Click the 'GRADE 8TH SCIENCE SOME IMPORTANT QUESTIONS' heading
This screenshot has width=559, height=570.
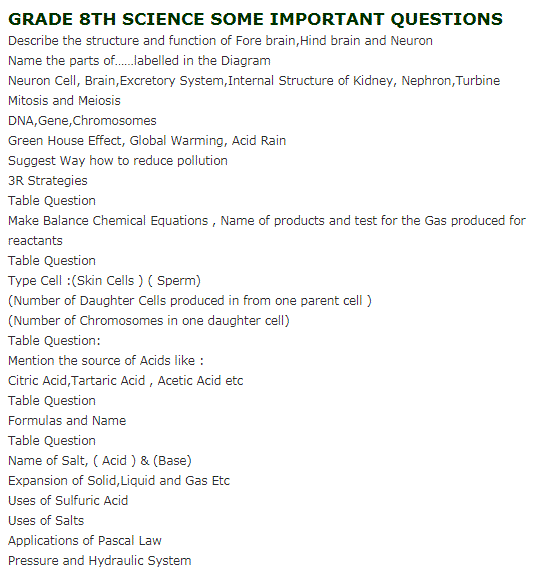(255, 19)
